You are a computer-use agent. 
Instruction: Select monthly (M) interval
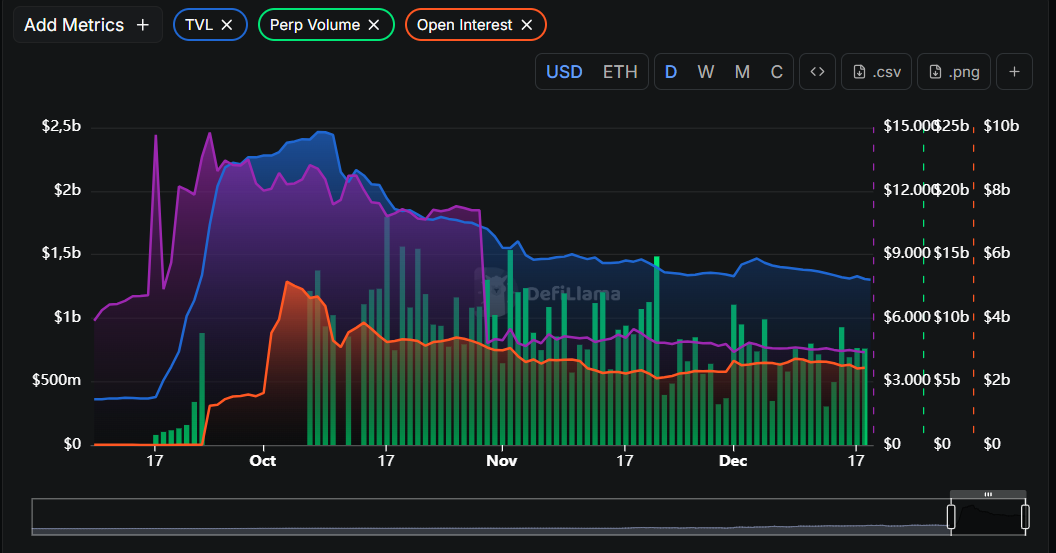(742, 72)
